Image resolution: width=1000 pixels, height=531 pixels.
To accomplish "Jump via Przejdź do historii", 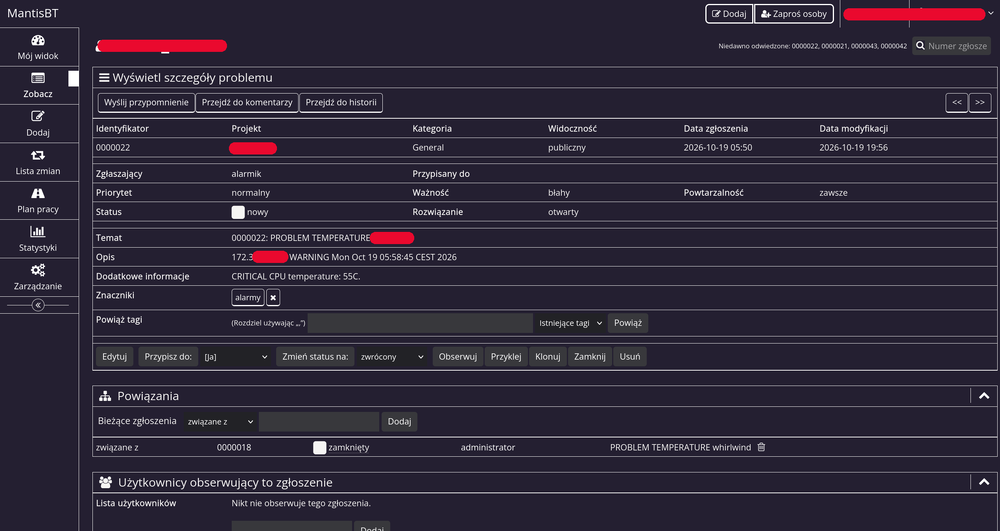I will click(x=341, y=103).
